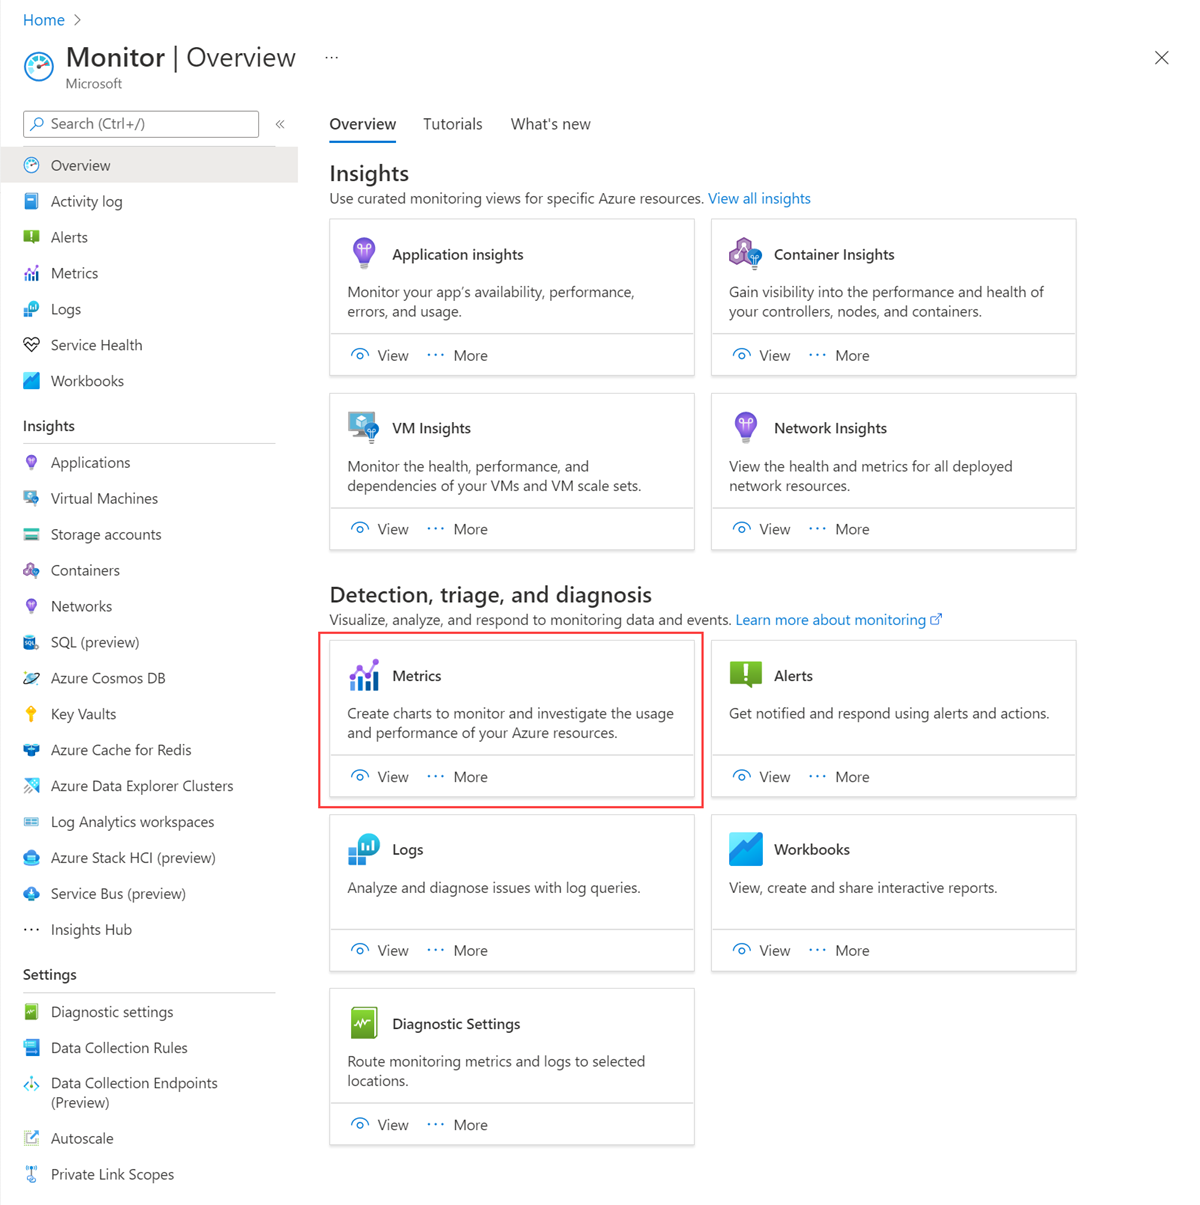Screen dimensions: 1200x1205
Task: Open Workbooks in the sidebar
Action: click(87, 381)
